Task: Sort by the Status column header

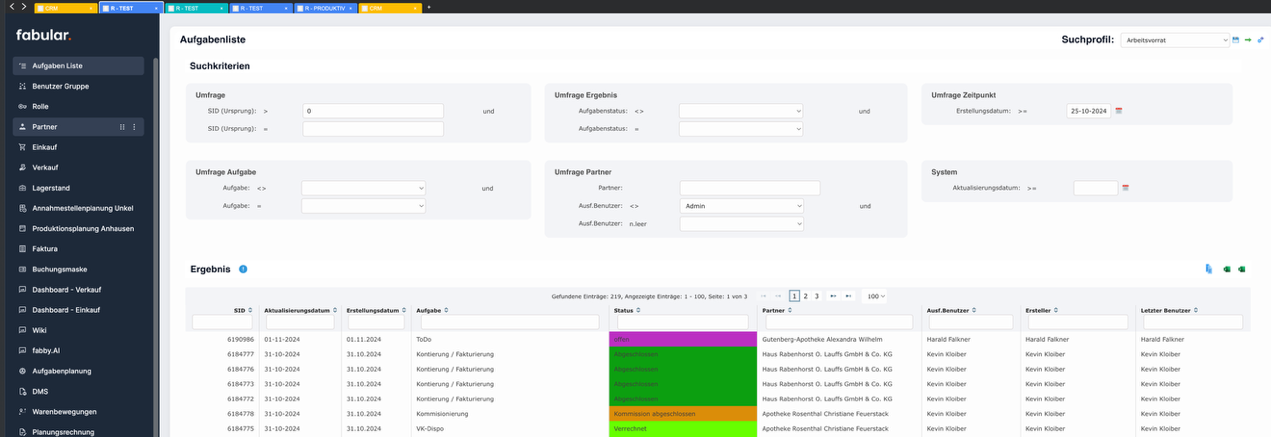Action: tap(627, 310)
